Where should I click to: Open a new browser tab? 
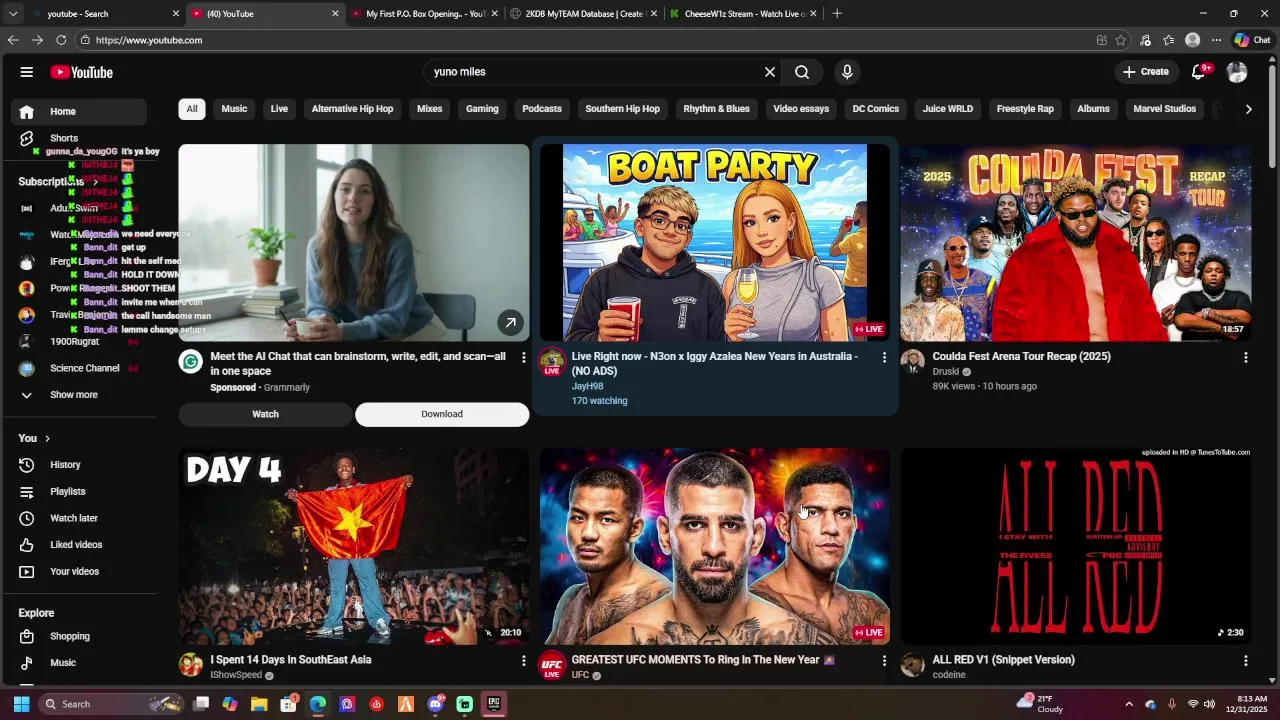tap(837, 14)
